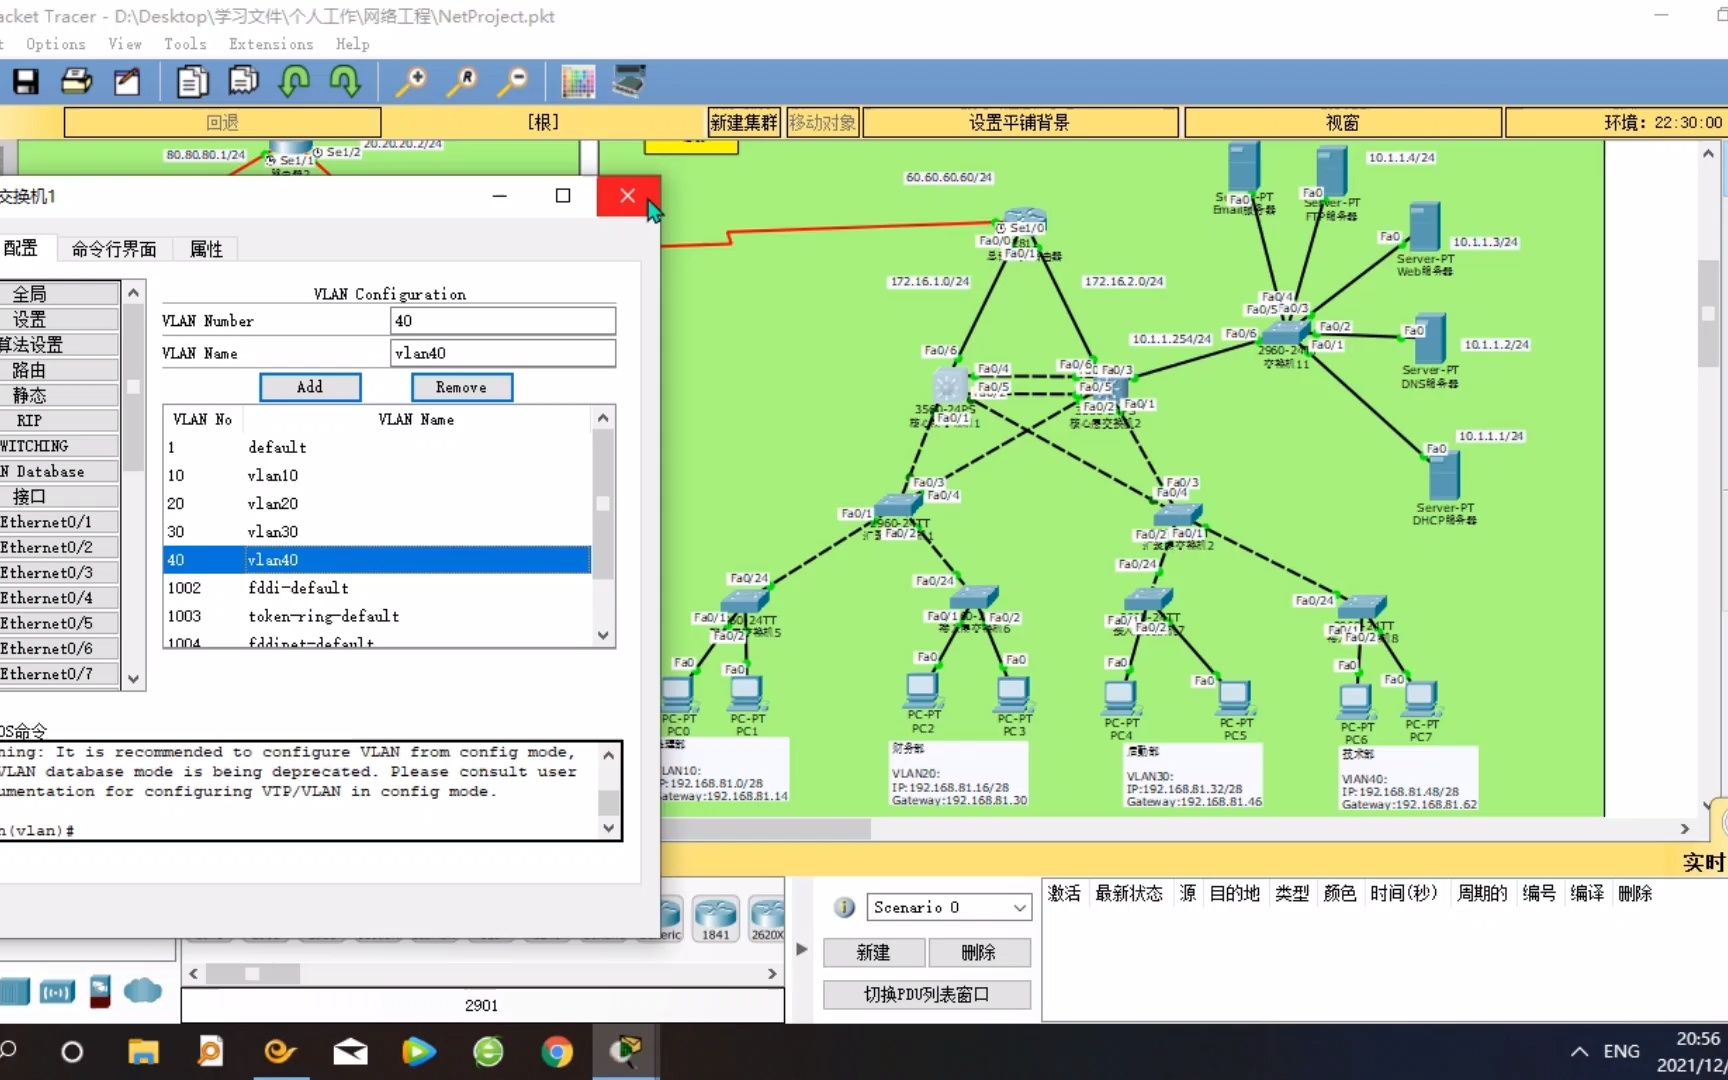This screenshot has height=1080, width=1728.
Task: Switch to the 属性 tab
Action: click(206, 249)
